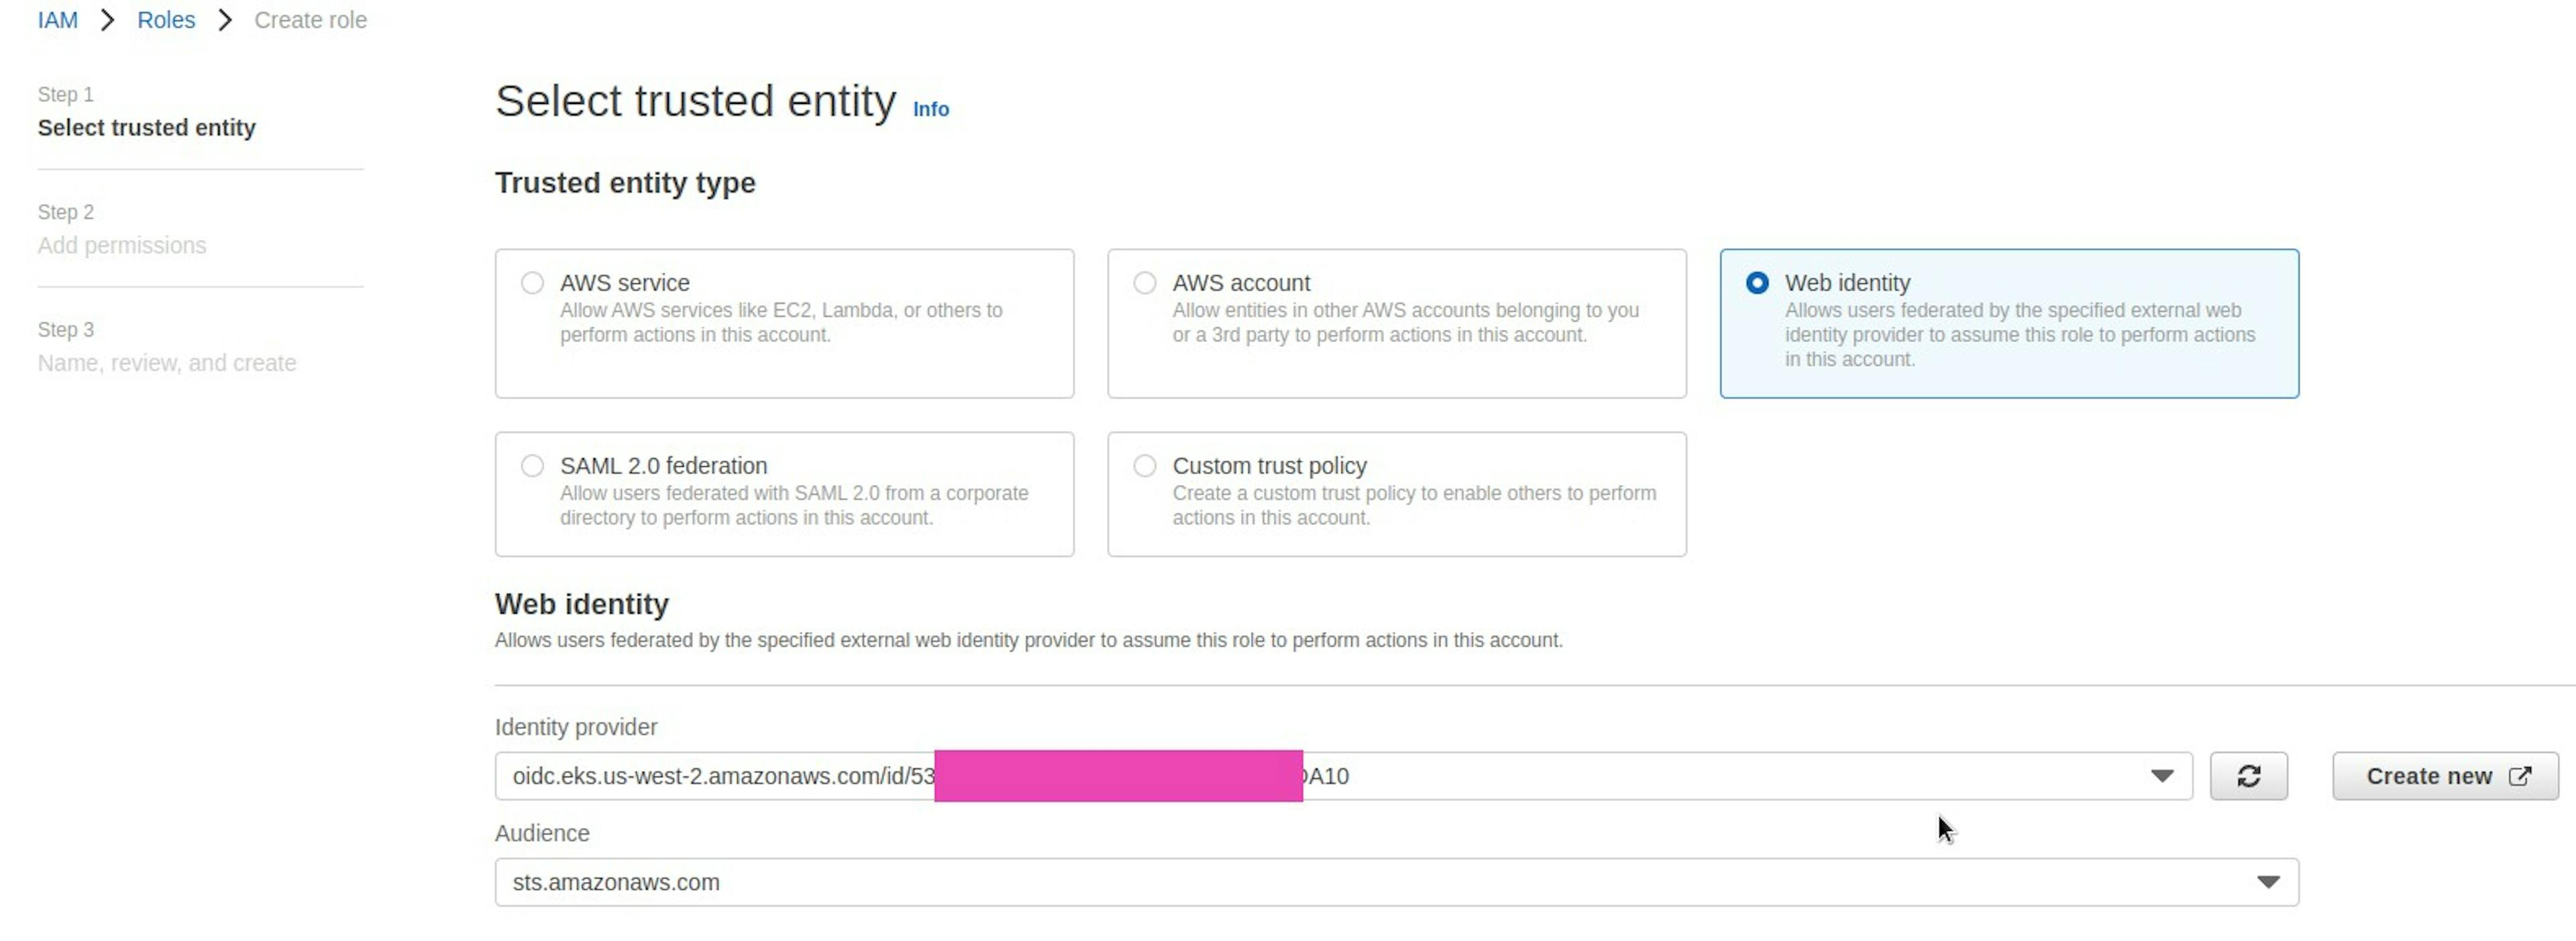This screenshot has width=2576, height=941.
Task: Expand the Audience dropdown arrow
Action: point(2268,882)
